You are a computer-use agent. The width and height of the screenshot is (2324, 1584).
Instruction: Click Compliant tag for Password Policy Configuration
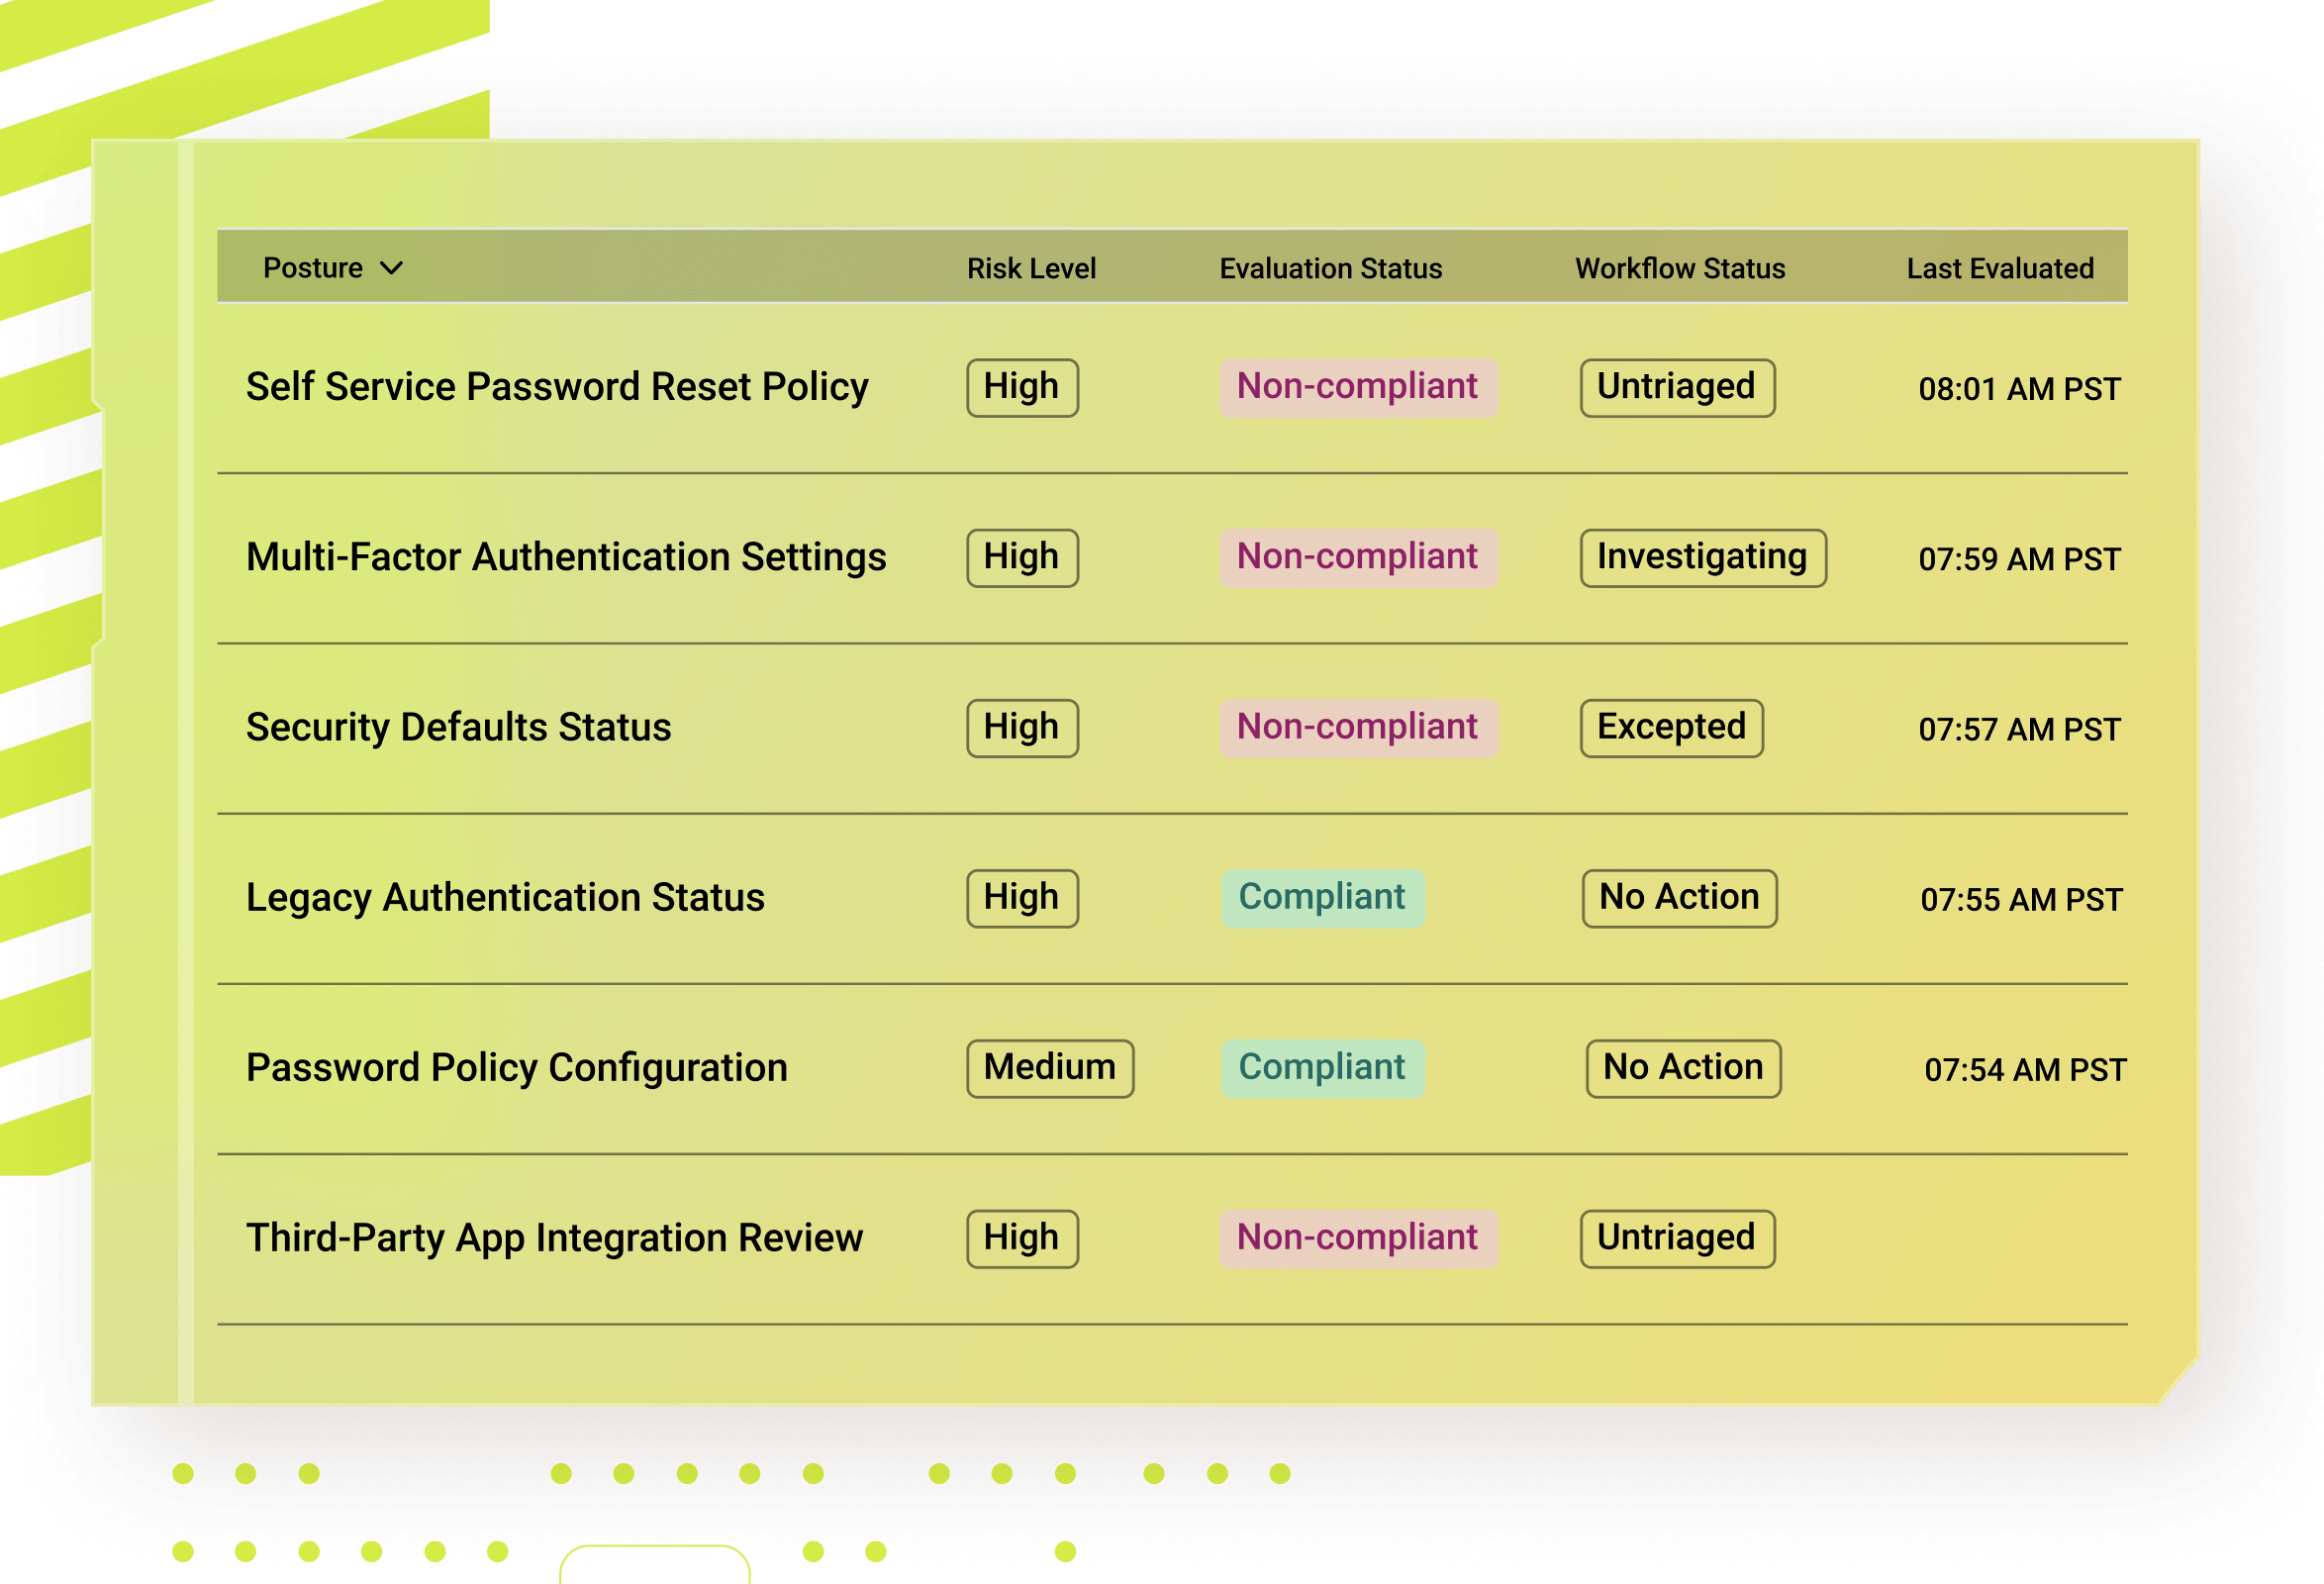click(x=1323, y=1068)
